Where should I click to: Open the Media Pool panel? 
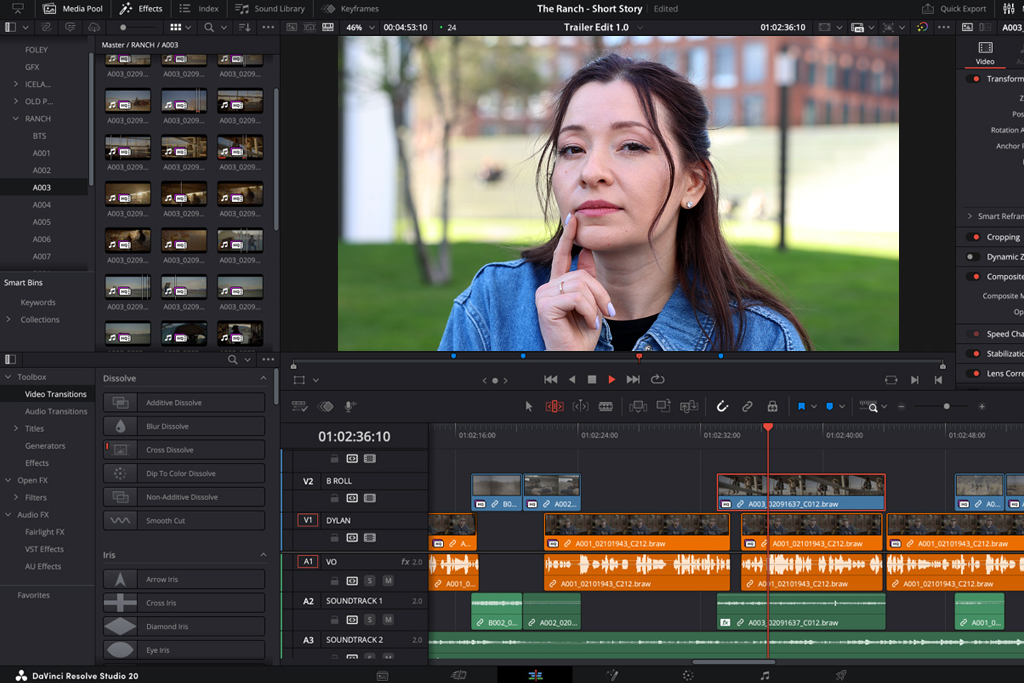[x=73, y=8]
